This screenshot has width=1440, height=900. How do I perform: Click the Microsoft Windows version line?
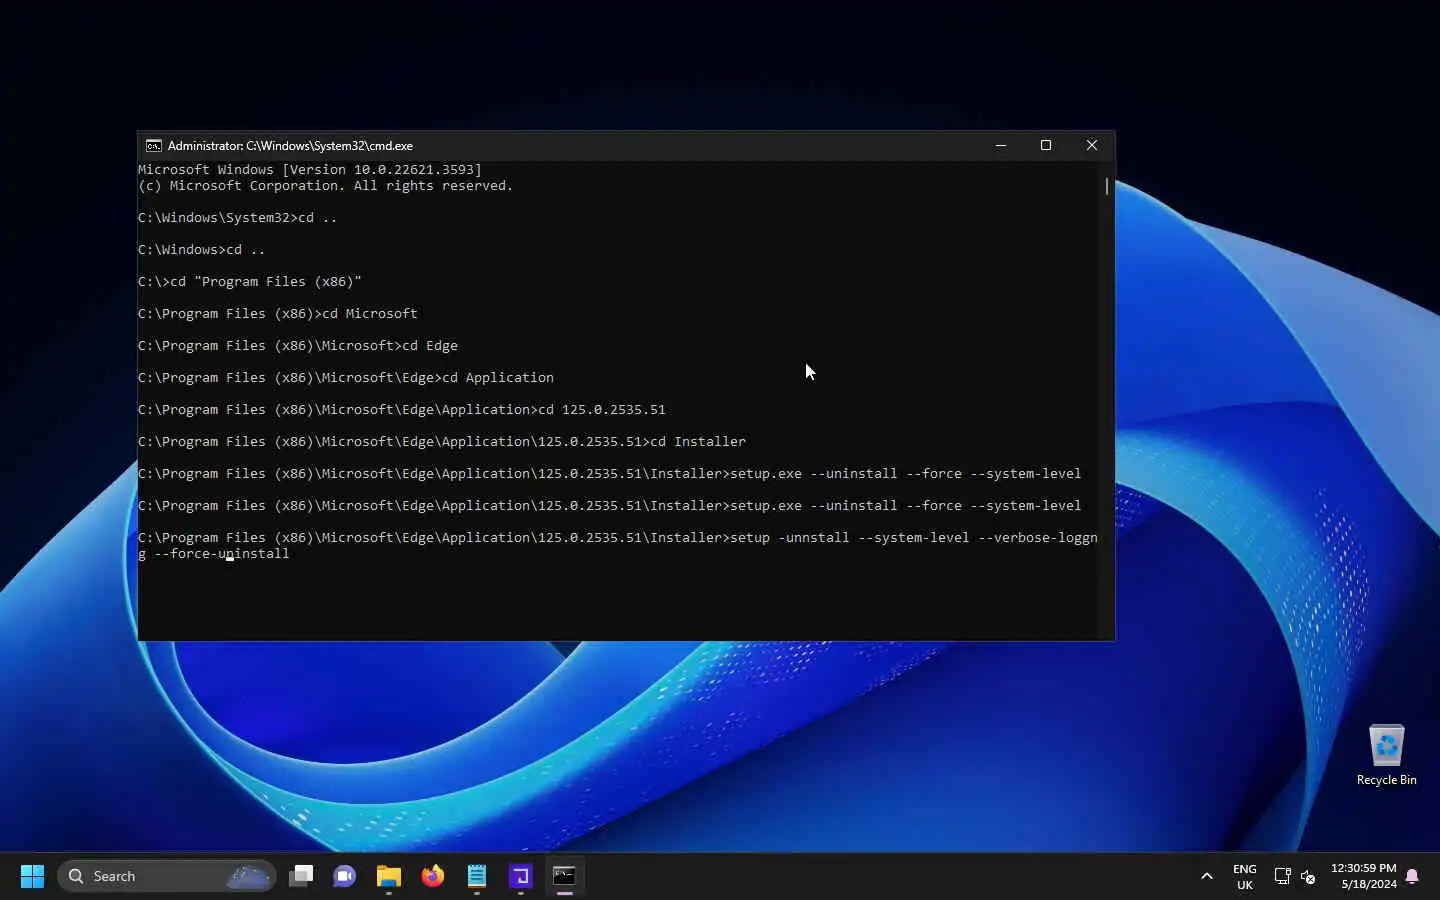pos(310,170)
